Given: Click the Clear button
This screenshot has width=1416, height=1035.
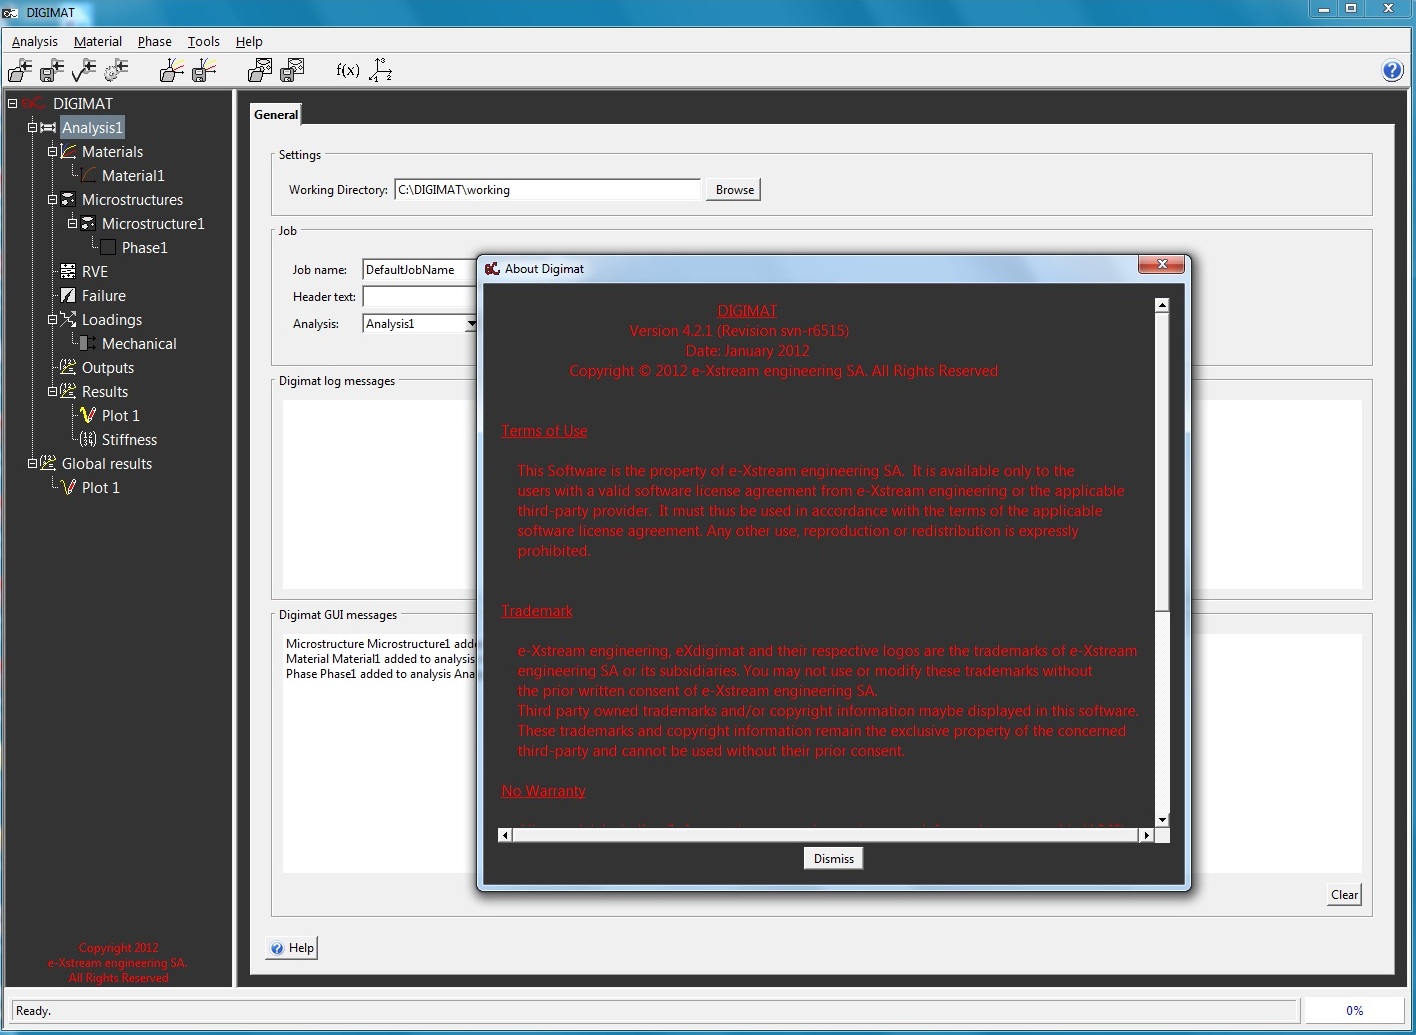Looking at the screenshot, I should [x=1345, y=895].
